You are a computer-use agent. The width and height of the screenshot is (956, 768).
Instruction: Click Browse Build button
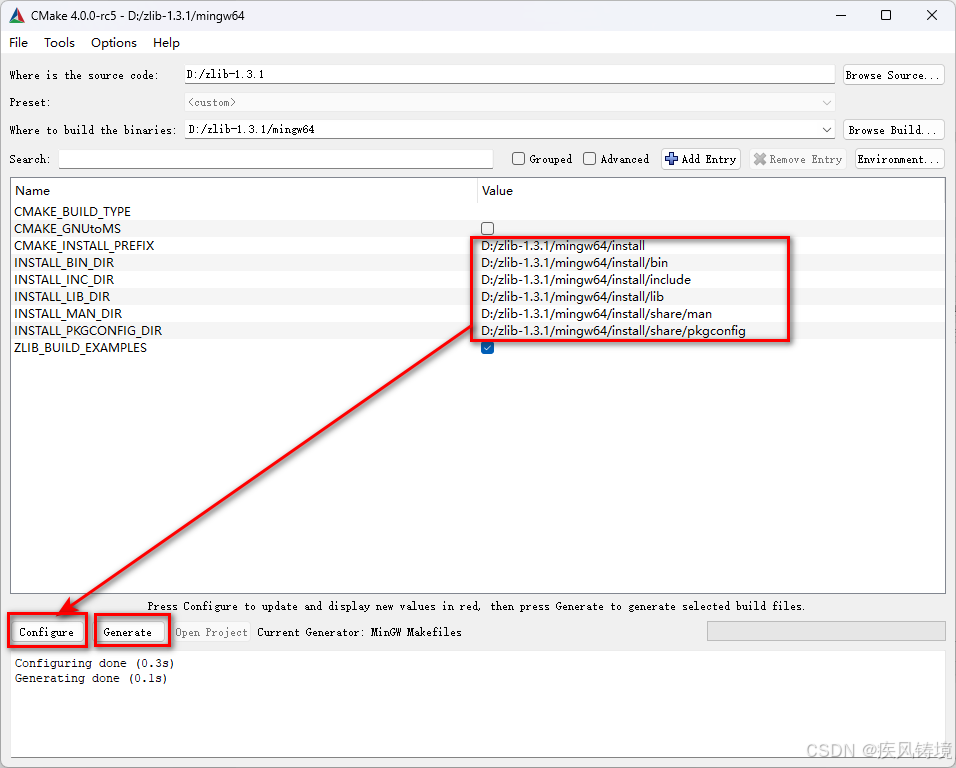click(894, 130)
